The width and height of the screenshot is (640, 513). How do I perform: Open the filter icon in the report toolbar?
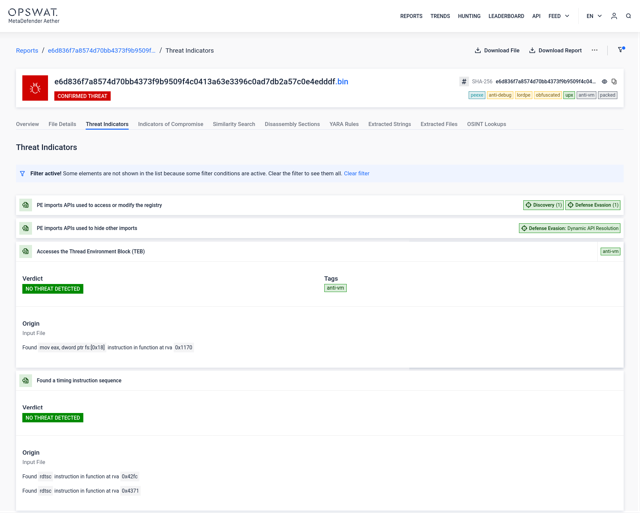point(621,50)
